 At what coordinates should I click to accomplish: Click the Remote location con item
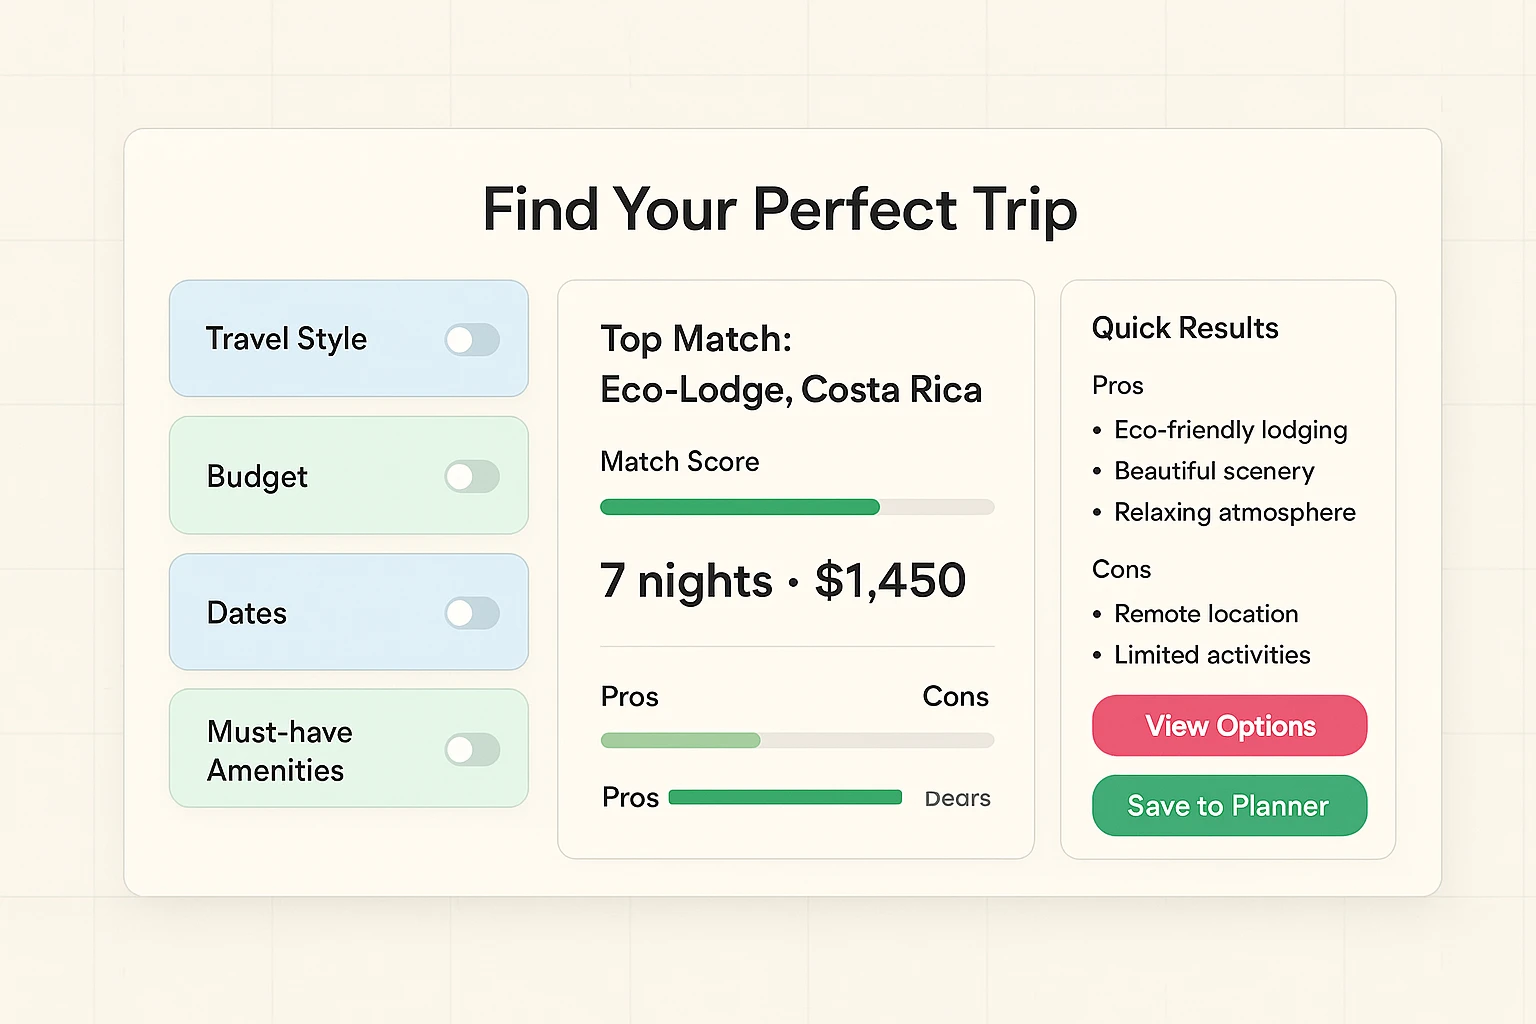(1206, 614)
